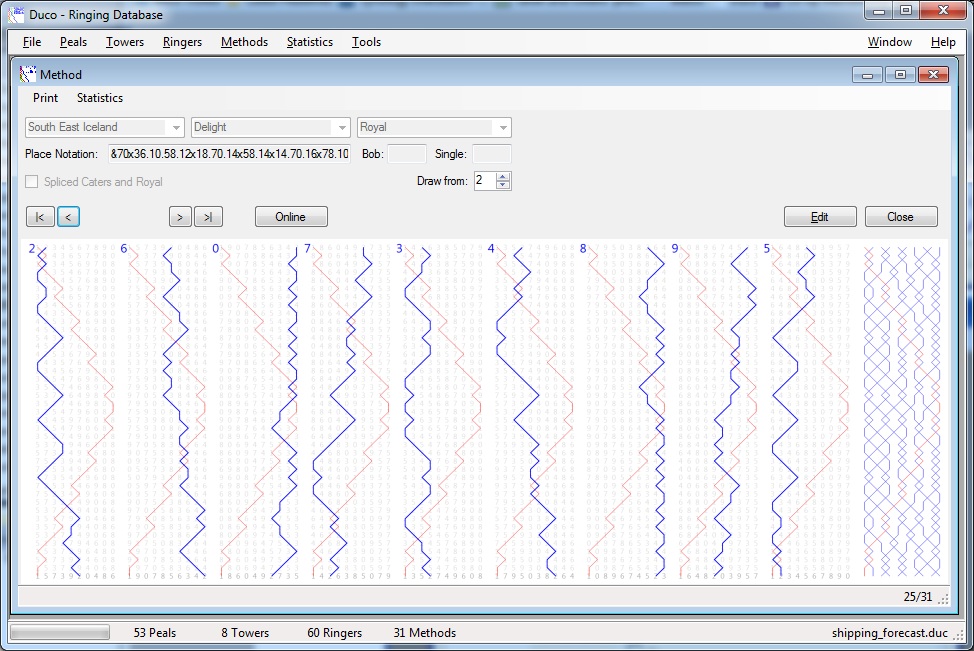Open the Royal stage dropdown
Screen dimensions: 974x651
pyautogui.click(x=503, y=128)
